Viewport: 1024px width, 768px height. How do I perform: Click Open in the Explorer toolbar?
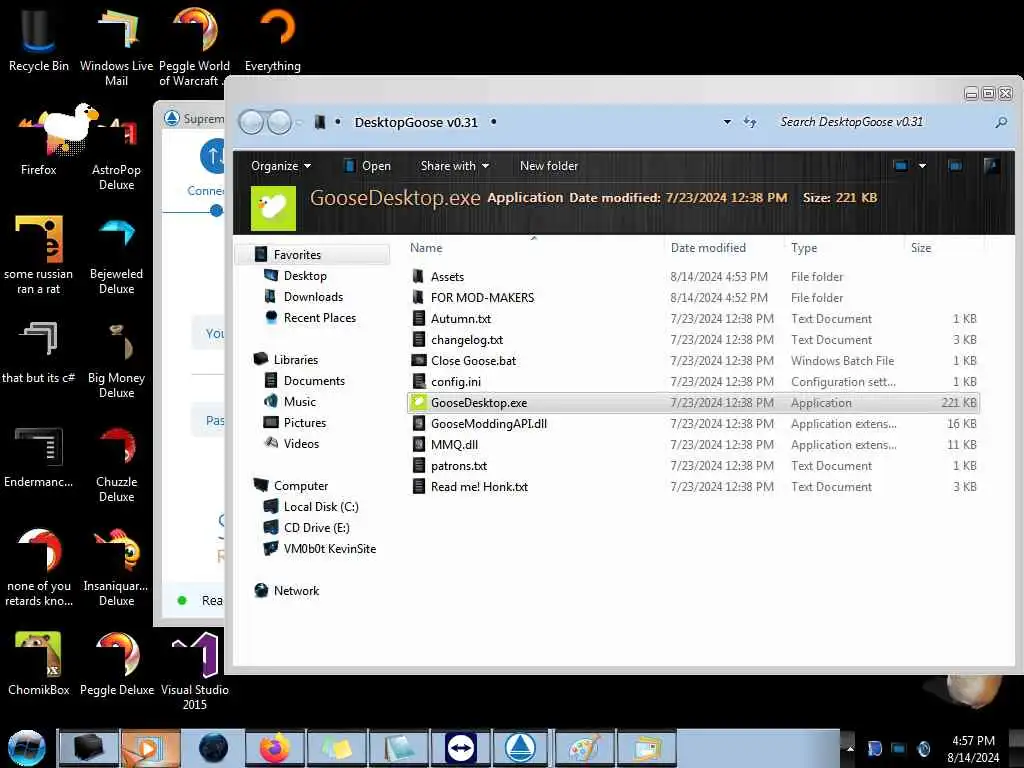tap(367, 166)
